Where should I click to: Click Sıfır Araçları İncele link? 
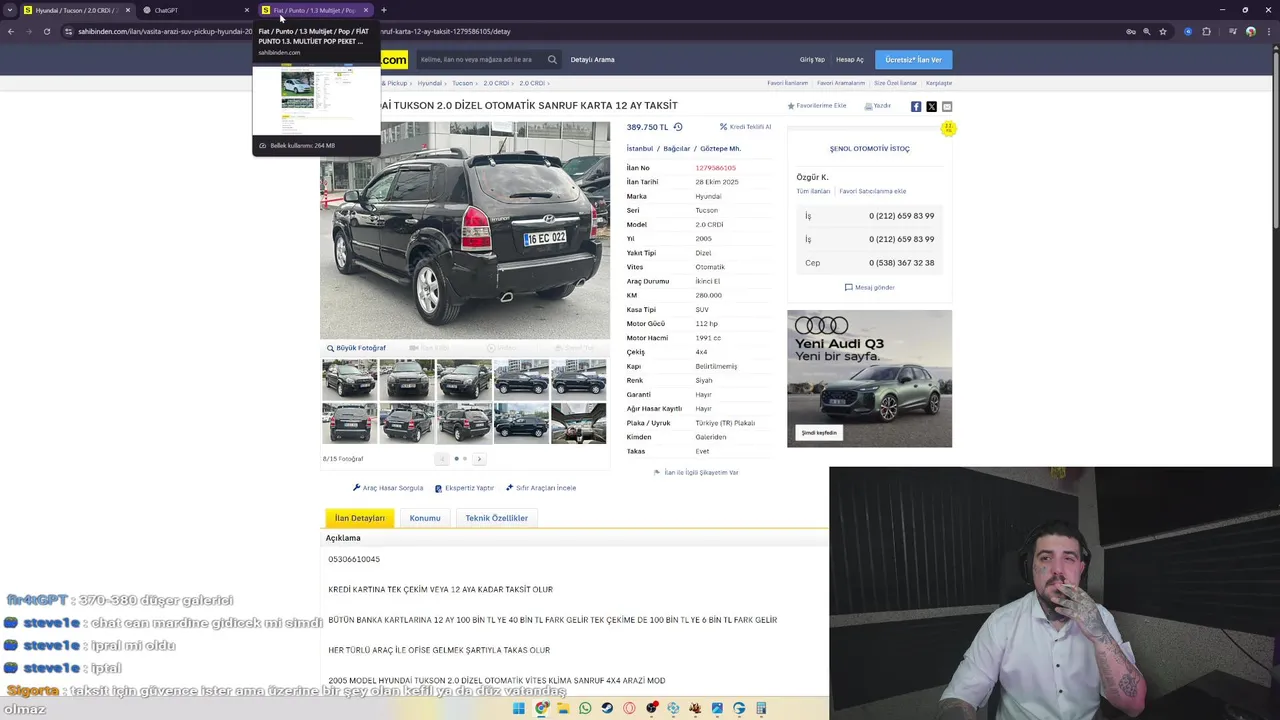coord(541,488)
